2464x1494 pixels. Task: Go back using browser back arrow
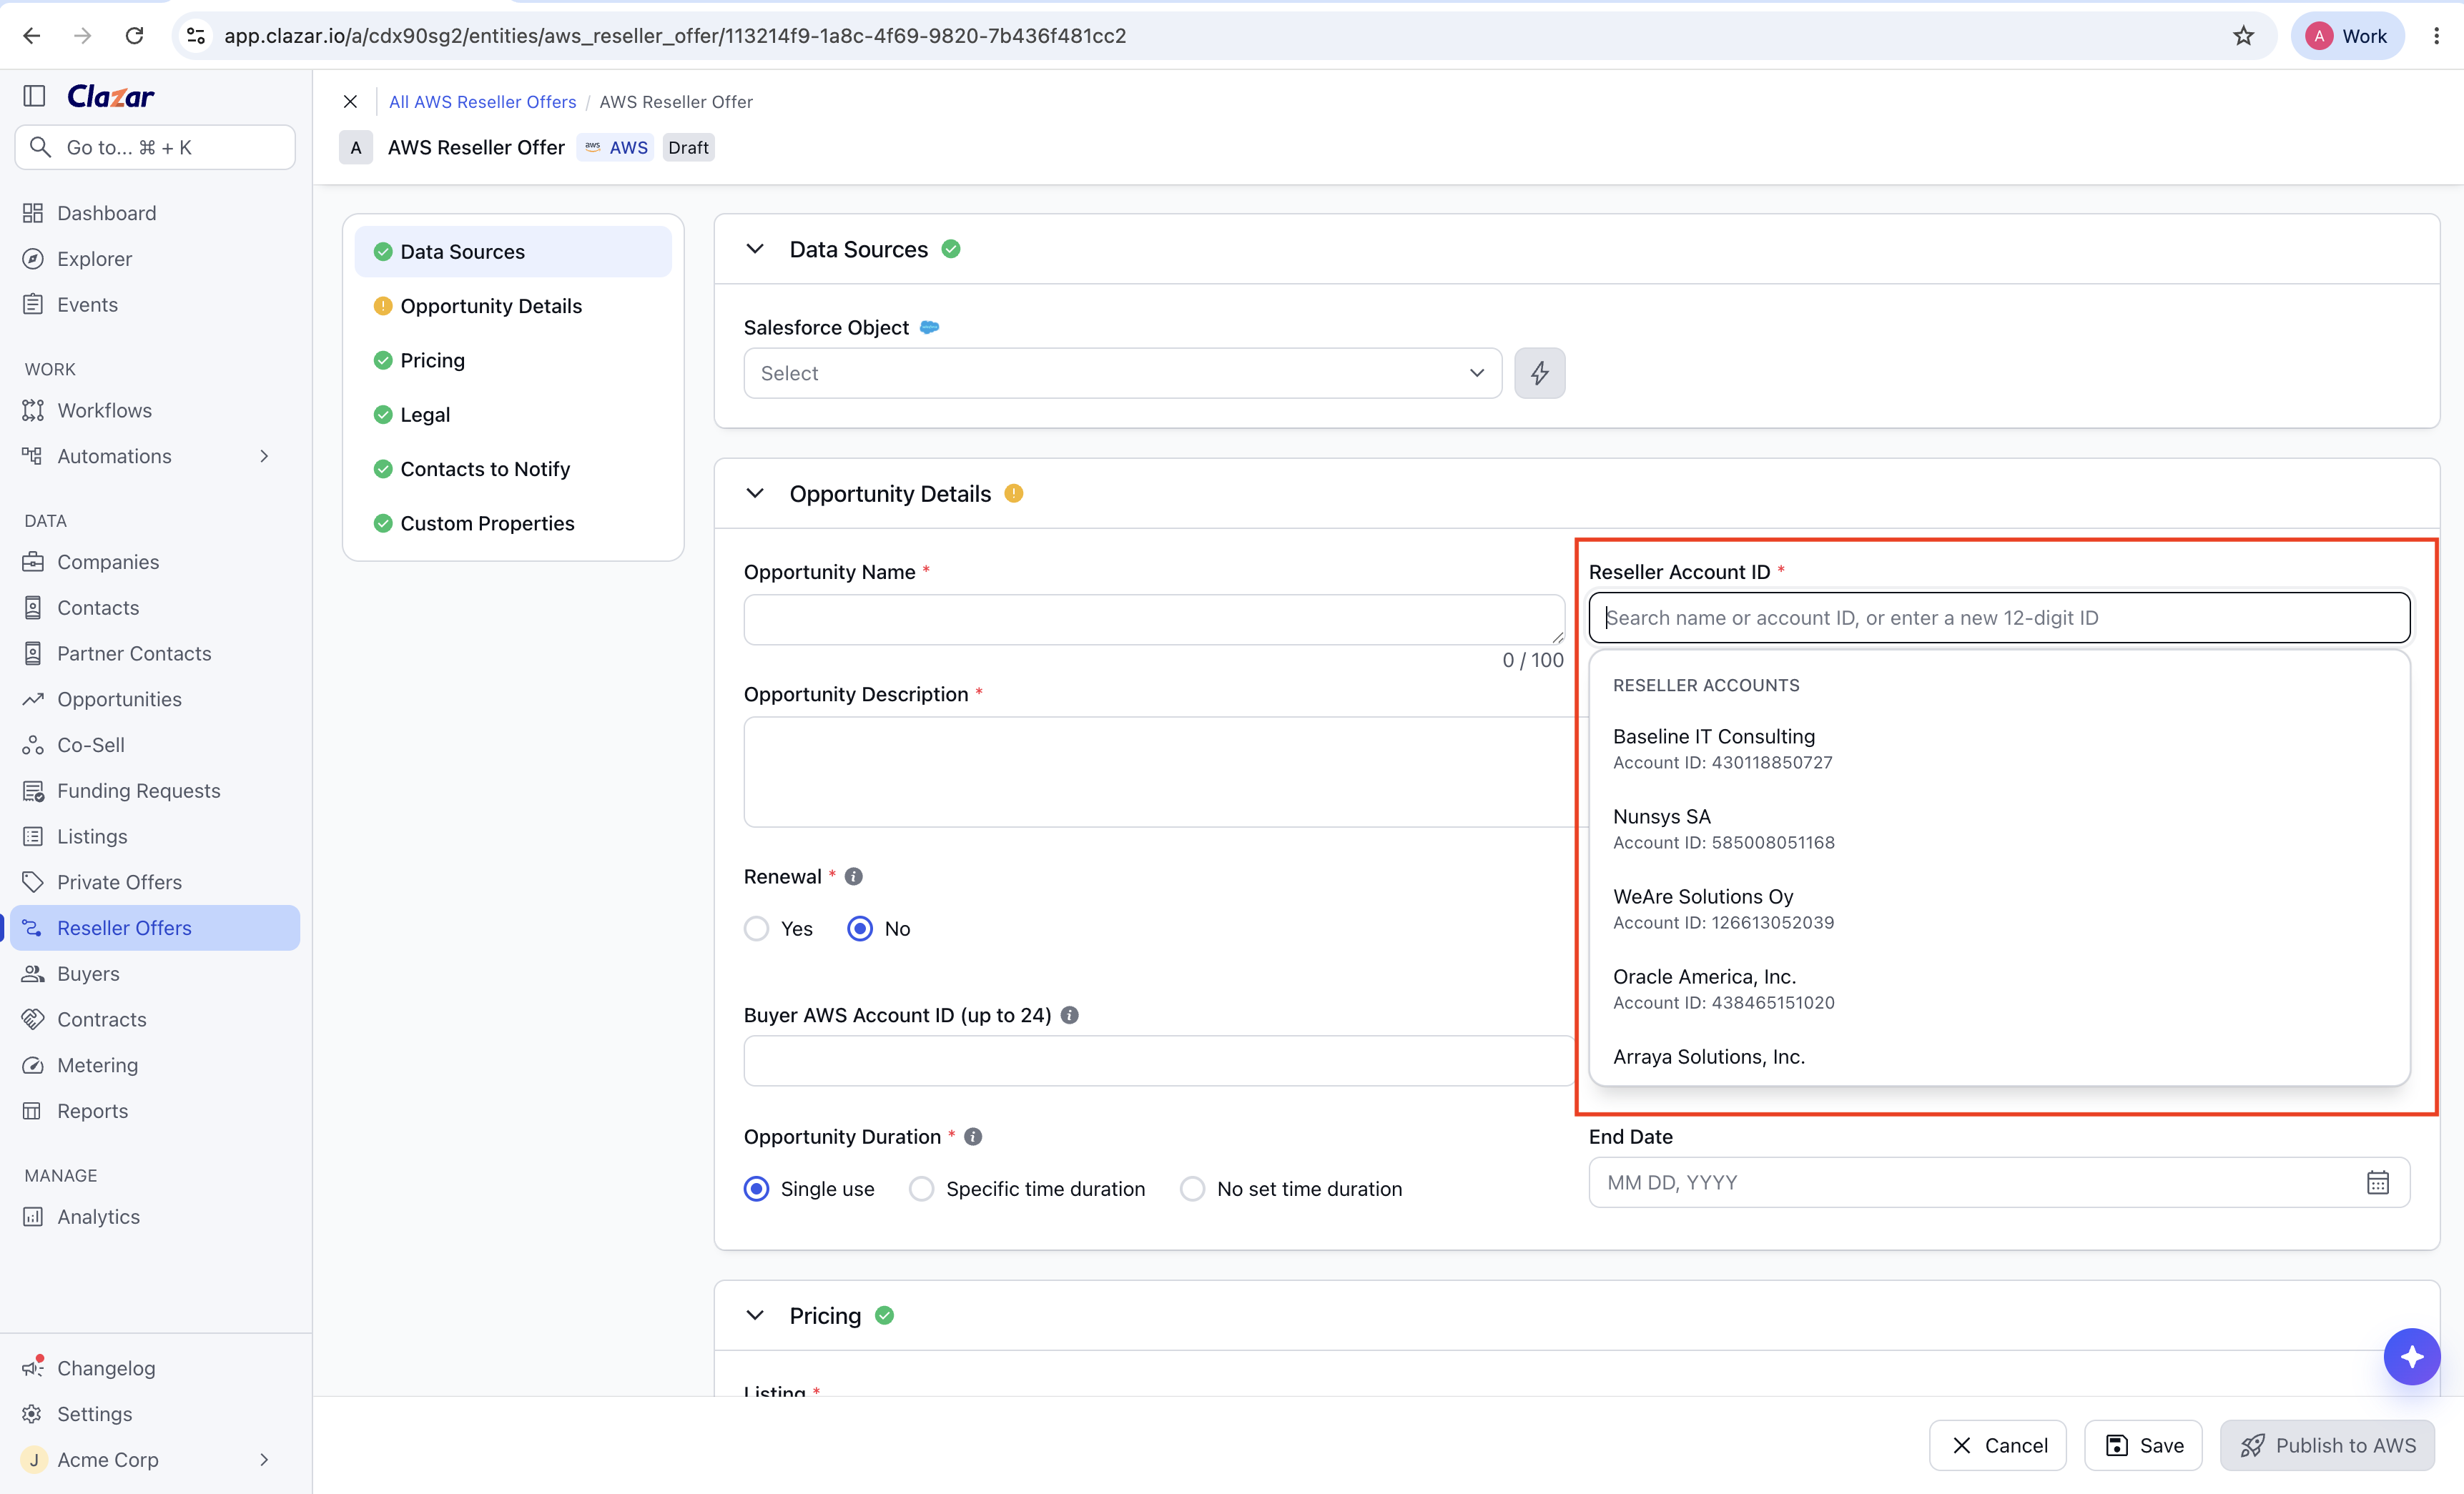click(32, 36)
